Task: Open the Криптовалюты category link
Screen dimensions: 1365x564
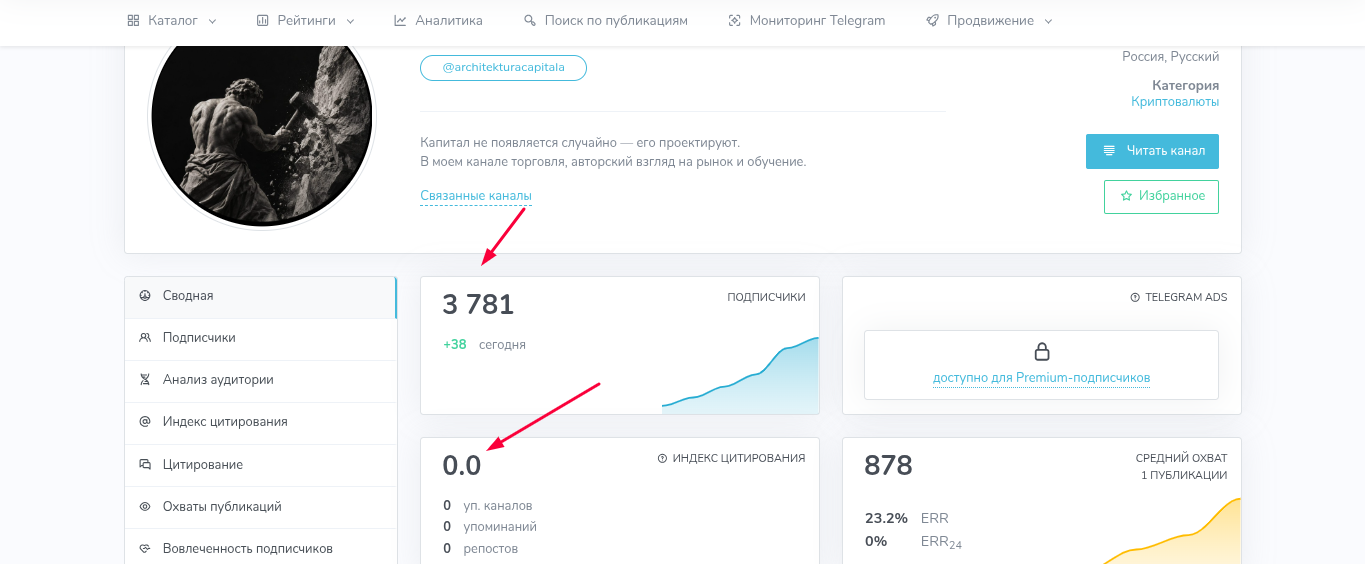Action: pyautogui.click(x=1175, y=102)
